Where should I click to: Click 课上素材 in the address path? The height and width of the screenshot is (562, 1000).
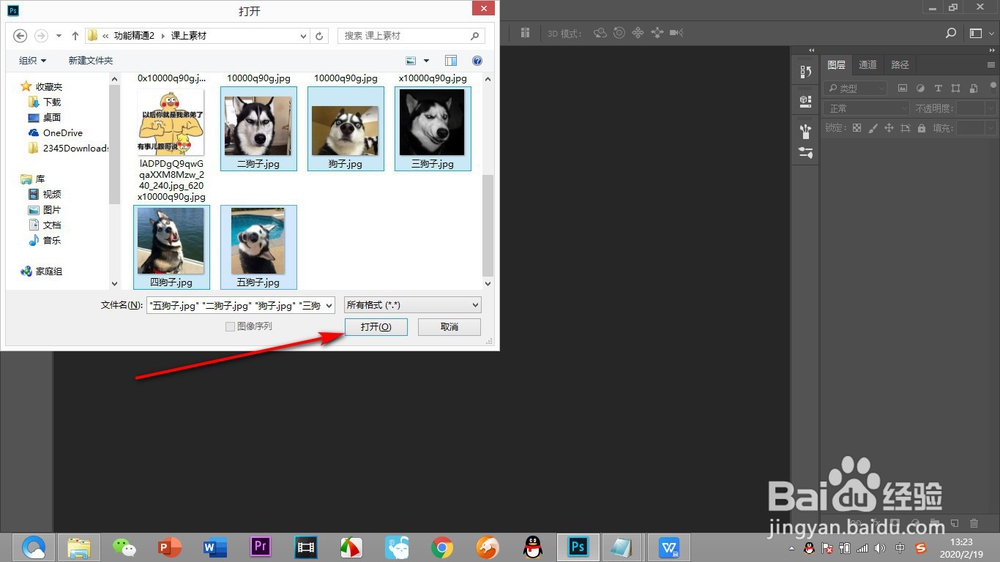pyautogui.click(x=189, y=36)
